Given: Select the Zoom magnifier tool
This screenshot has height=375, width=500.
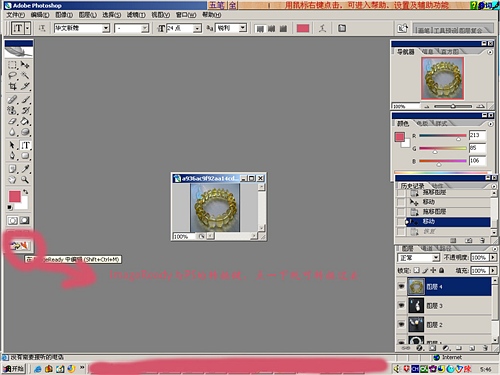Looking at the screenshot, I should (x=25, y=180).
